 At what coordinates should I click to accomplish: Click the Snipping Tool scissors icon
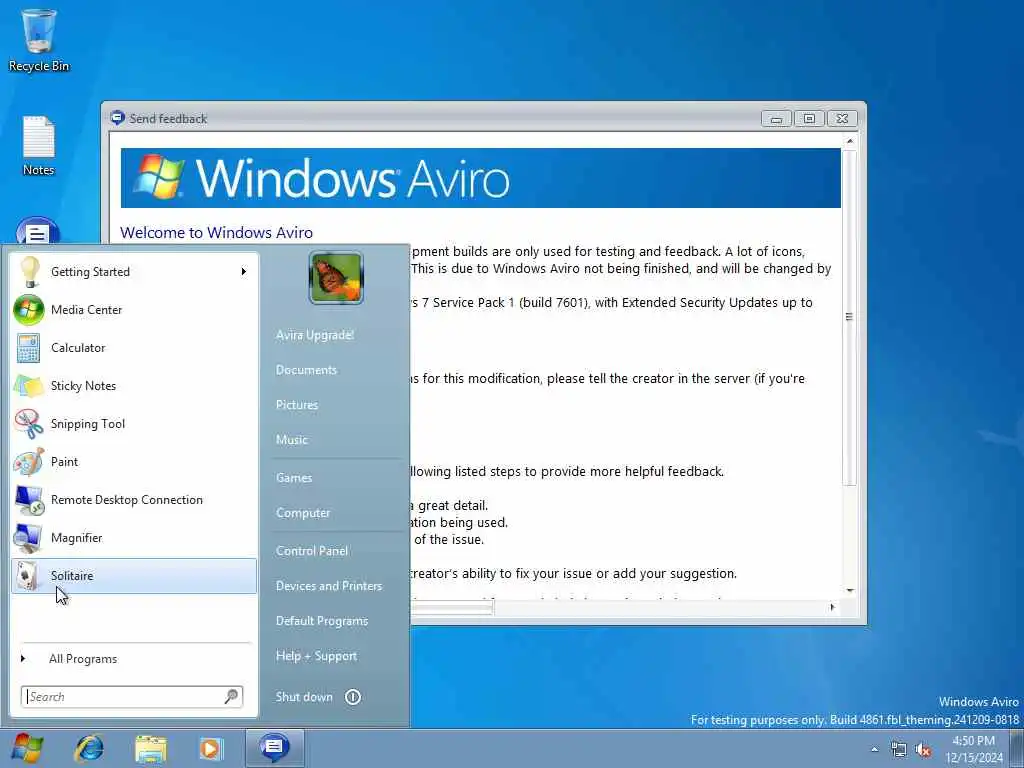coord(29,424)
